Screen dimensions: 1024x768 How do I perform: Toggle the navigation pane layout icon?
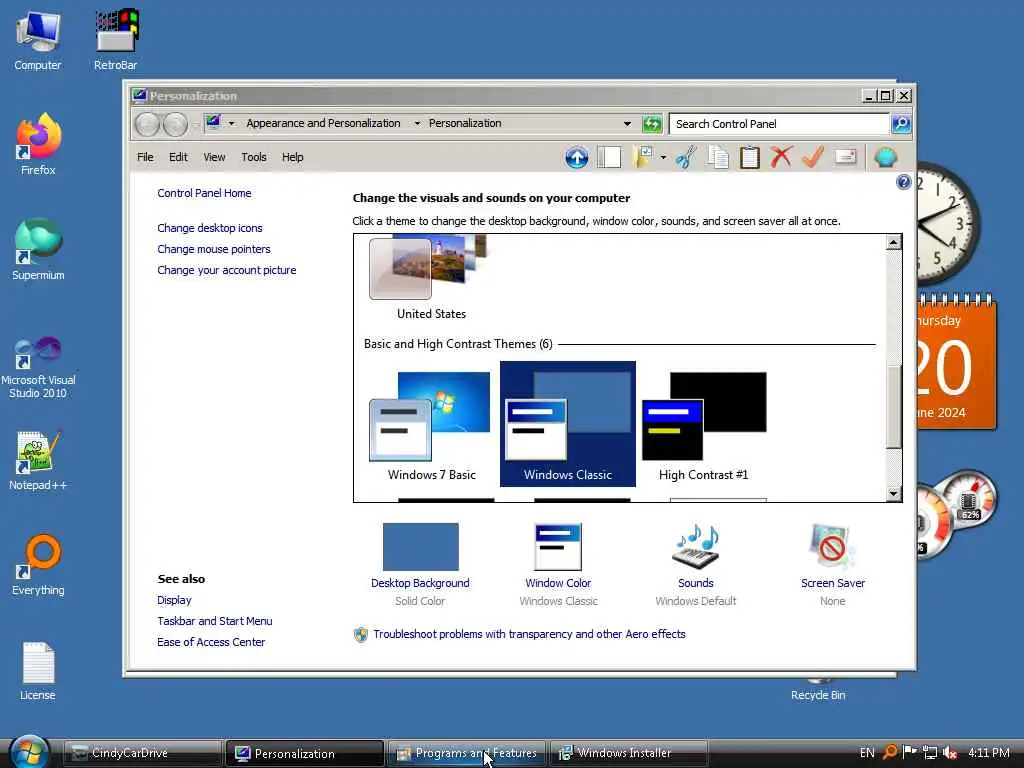click(609, 157)
